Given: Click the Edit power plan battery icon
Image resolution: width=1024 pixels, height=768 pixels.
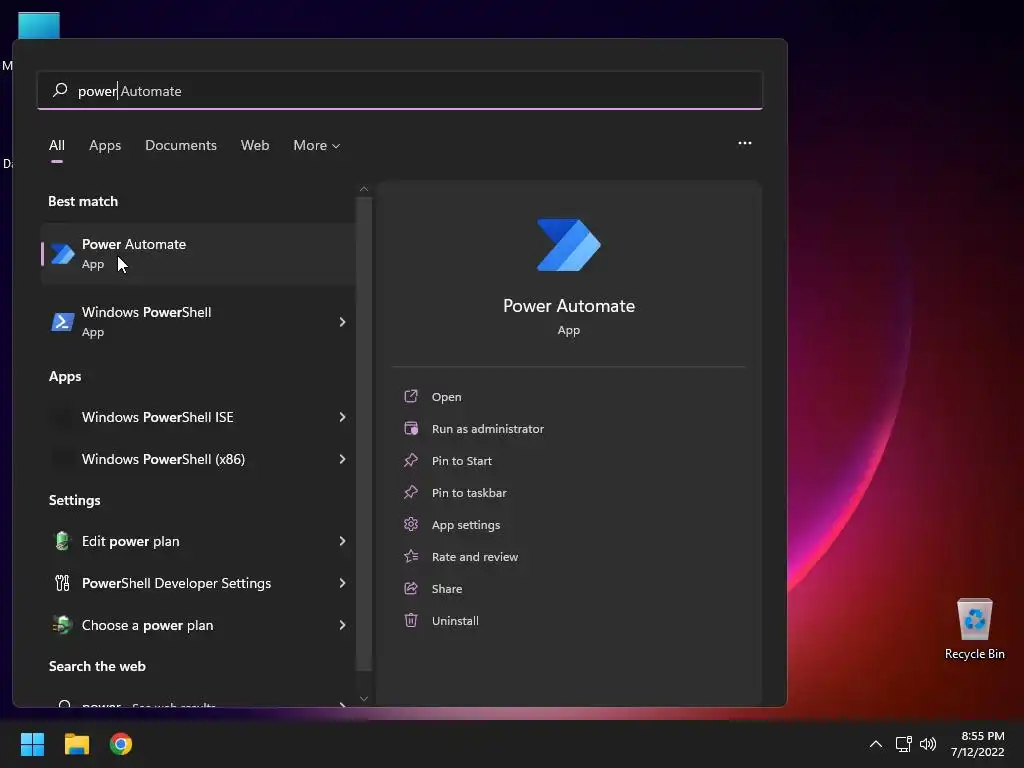Looking at the screenshot, I should coord(62,541).
